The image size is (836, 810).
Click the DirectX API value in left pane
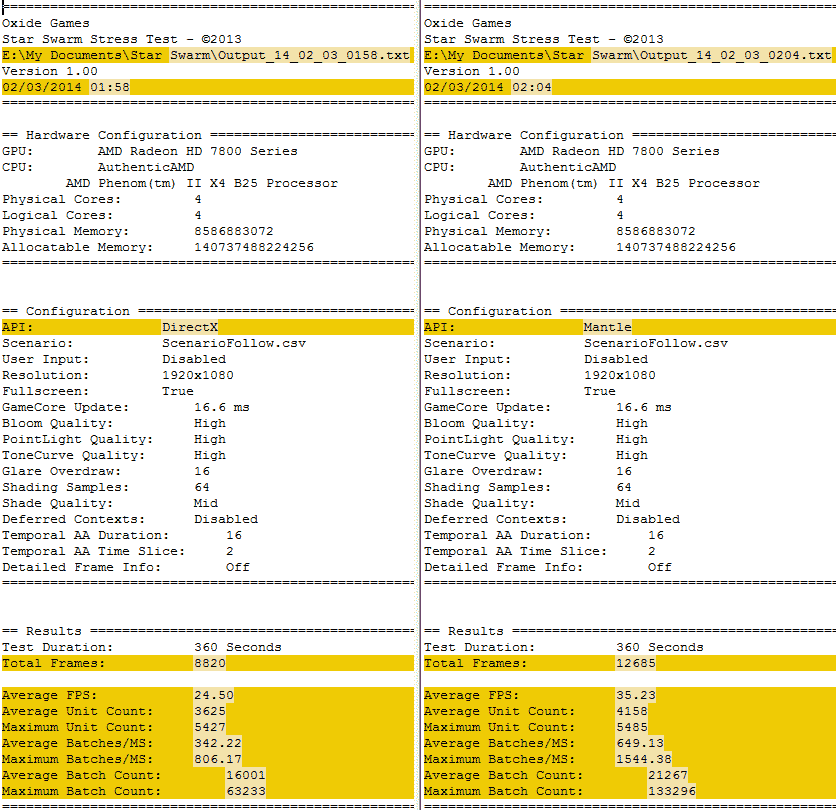tap(190, 327)
